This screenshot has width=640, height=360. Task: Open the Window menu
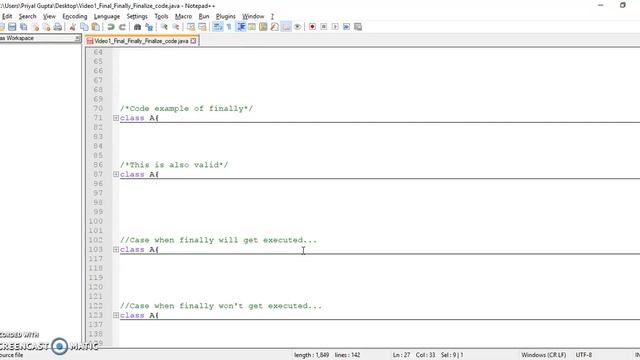[x=253, y=16]
